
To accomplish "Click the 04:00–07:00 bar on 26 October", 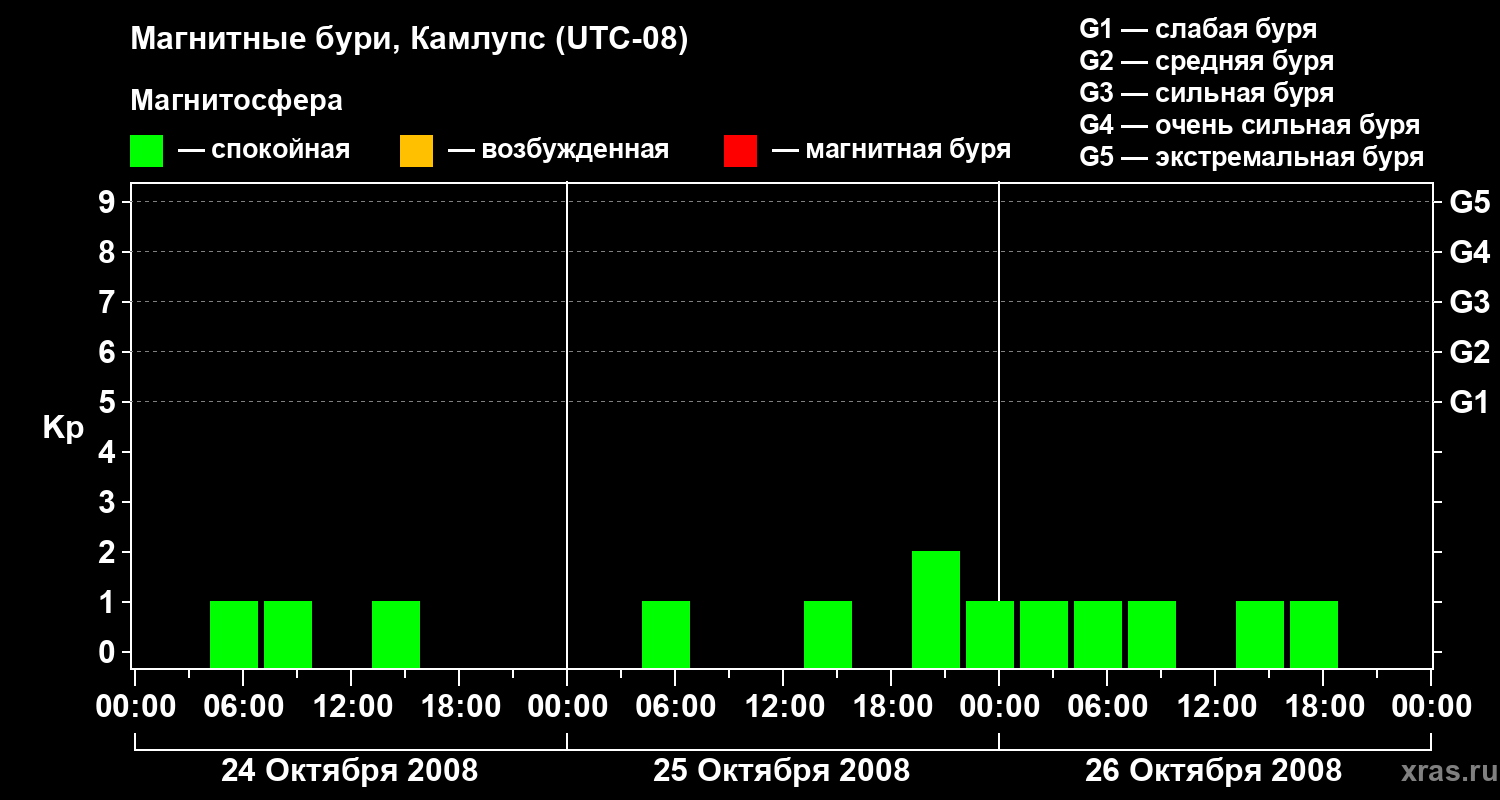I will coord(1098,634).
